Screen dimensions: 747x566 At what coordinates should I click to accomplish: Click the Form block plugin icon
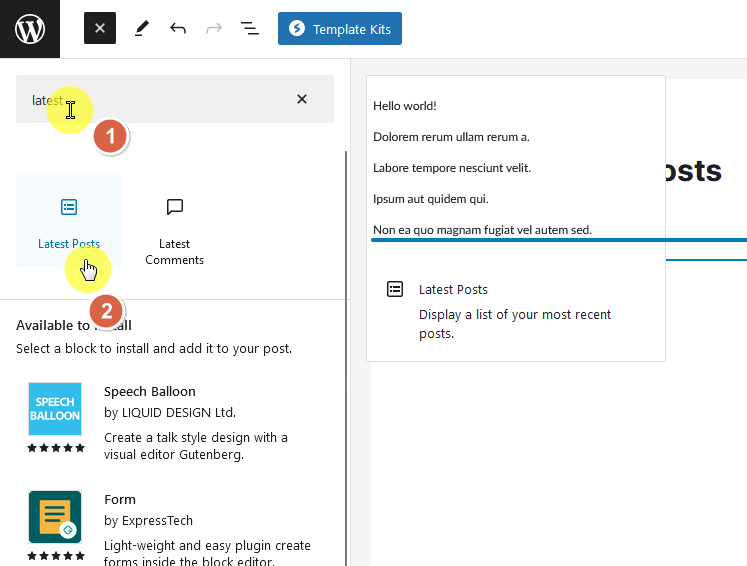(x=55, y=517)
